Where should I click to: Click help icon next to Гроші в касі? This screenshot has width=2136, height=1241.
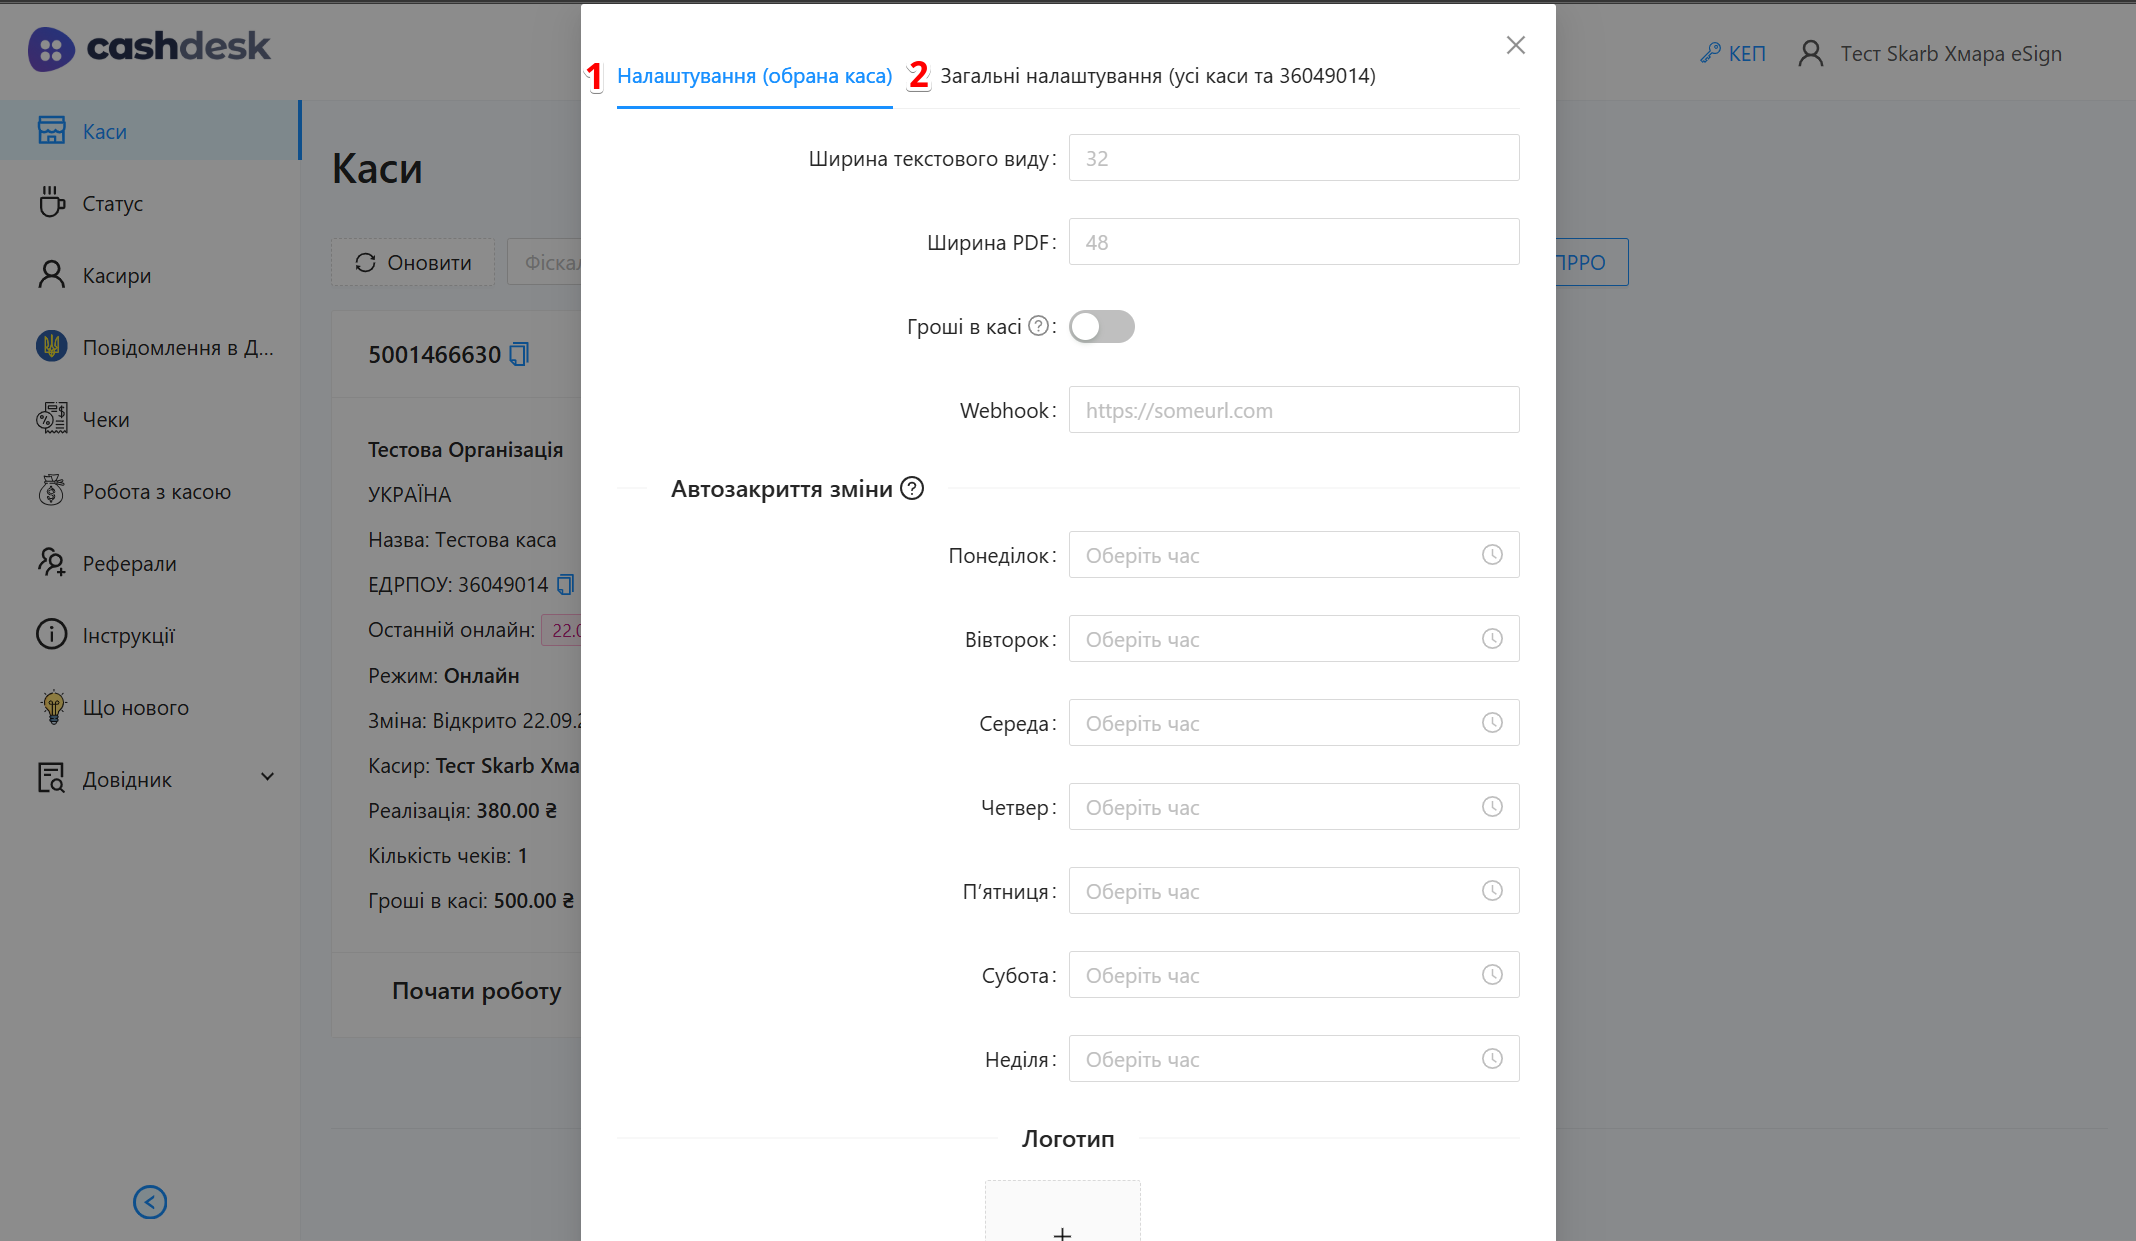tap(1039, 326)
